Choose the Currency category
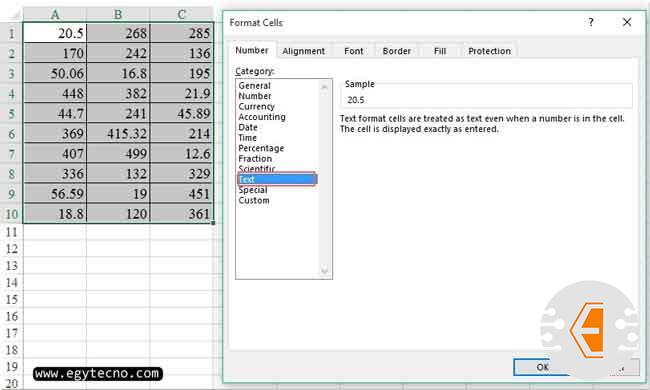This screenshot has width=650, height=390. pyautogui.click(x=256, y=107)
